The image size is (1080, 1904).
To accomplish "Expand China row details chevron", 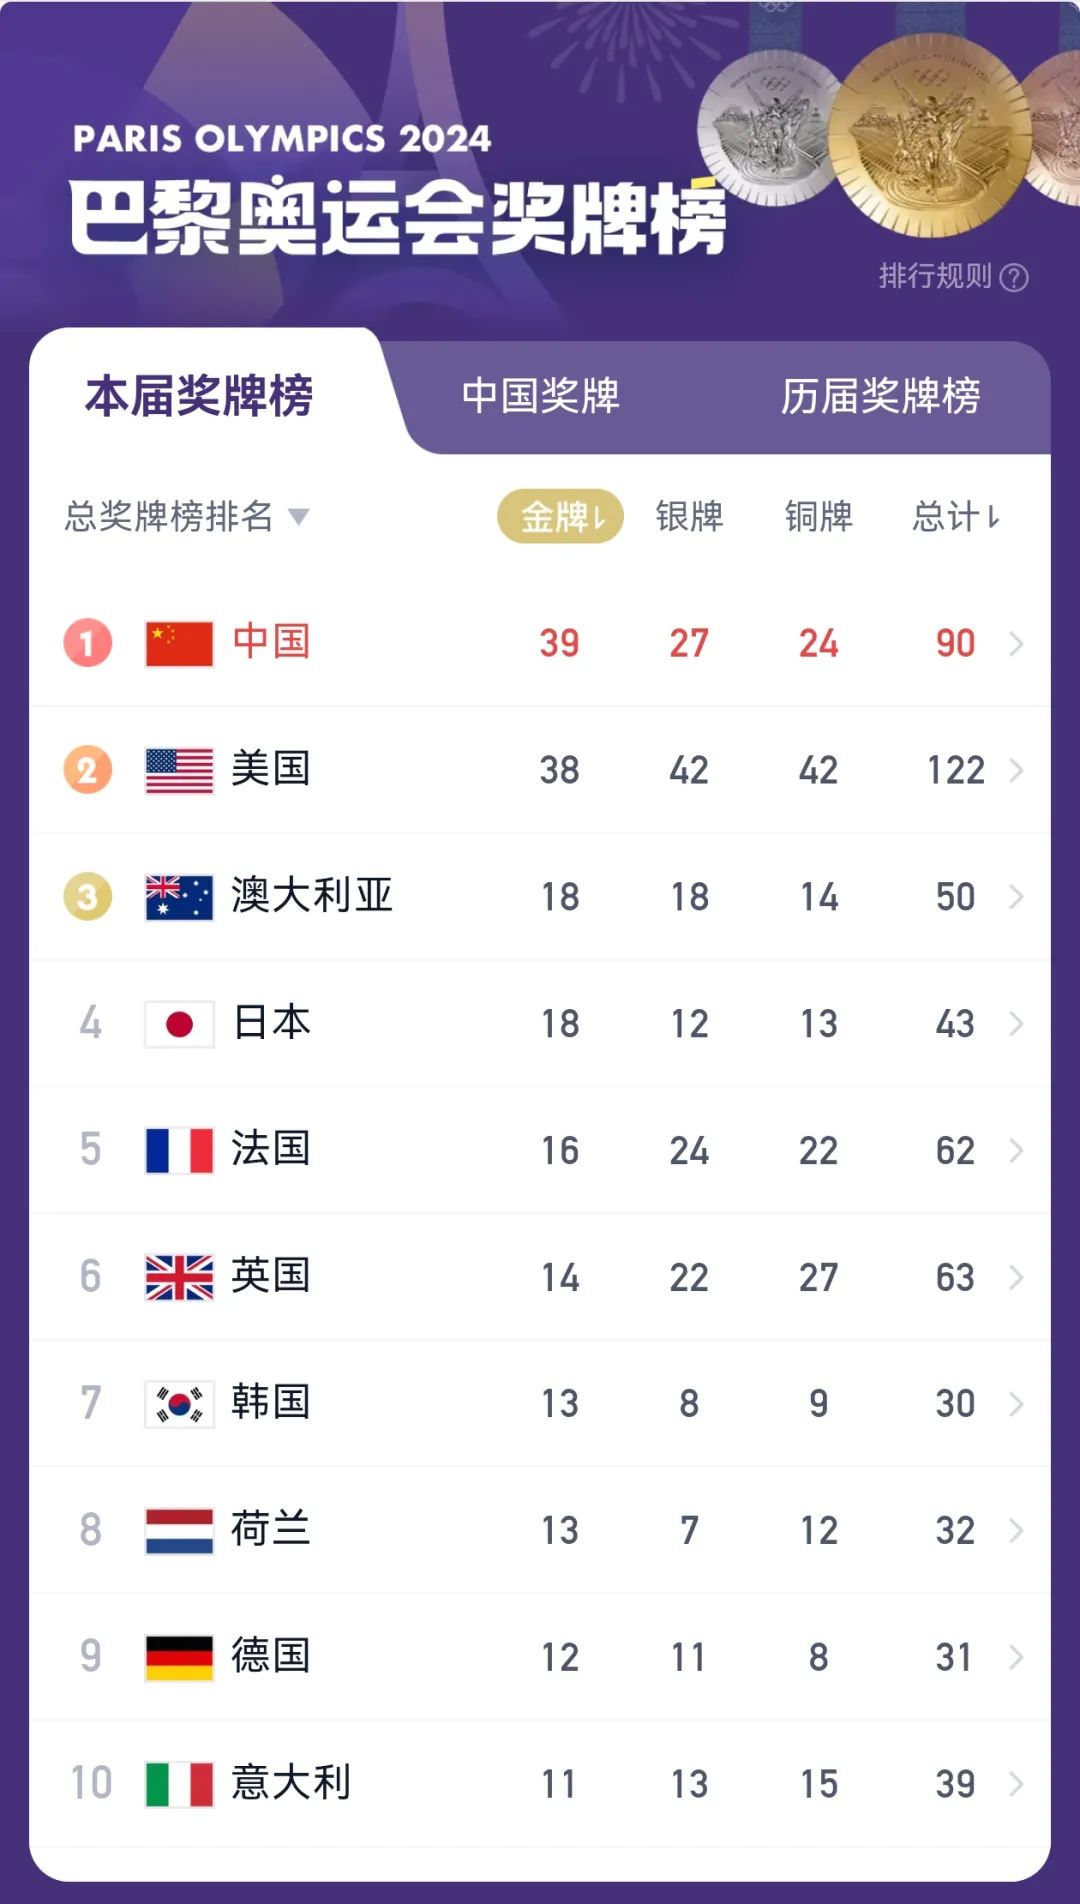I will click(x=1016, y=643).
